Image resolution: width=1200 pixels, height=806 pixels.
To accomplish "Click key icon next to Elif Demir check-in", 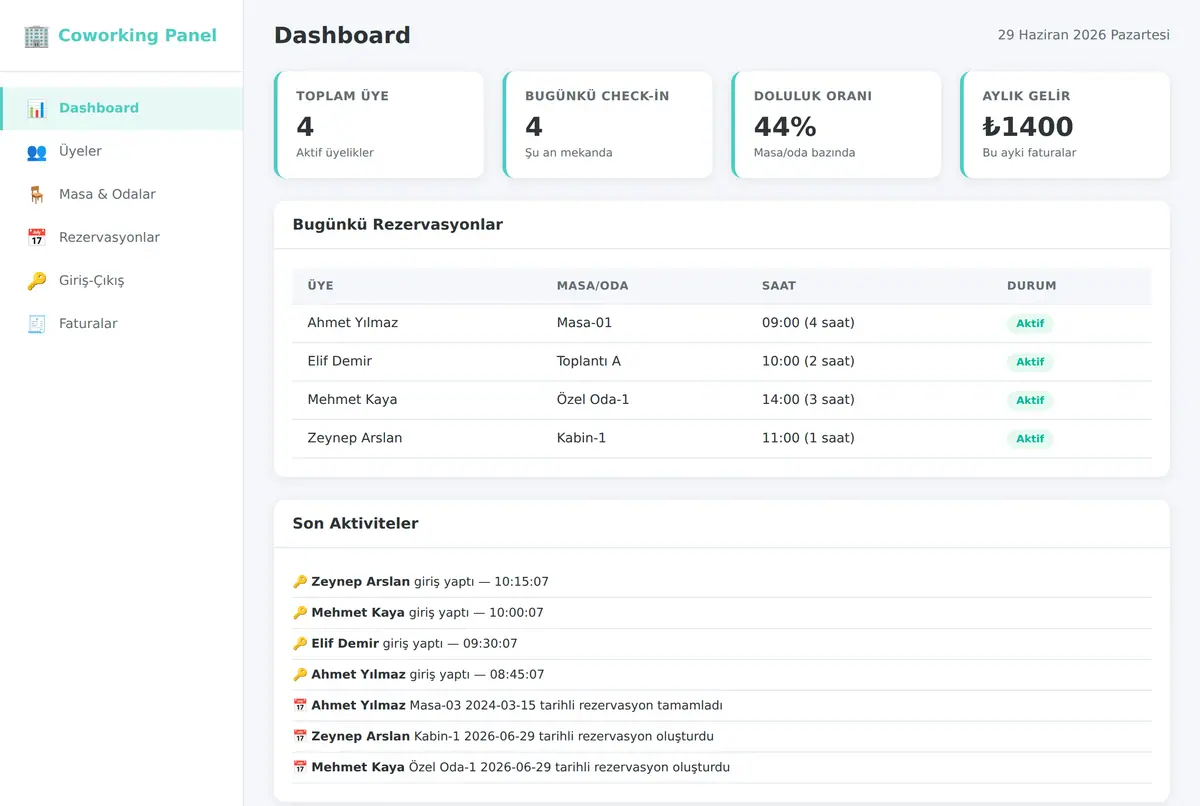I will [x=300, y=643].
